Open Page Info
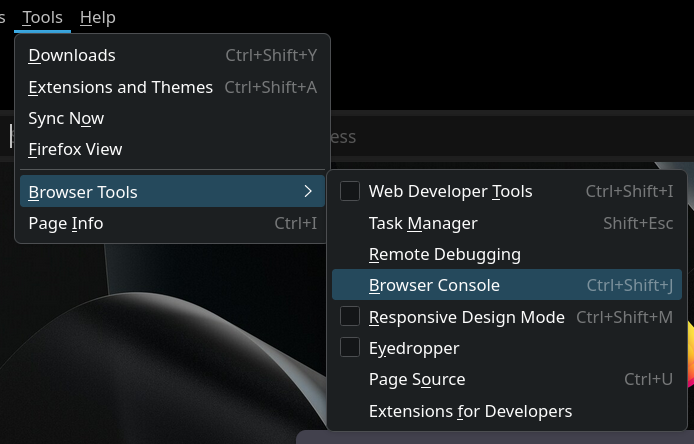 click(x=172, y=223)
